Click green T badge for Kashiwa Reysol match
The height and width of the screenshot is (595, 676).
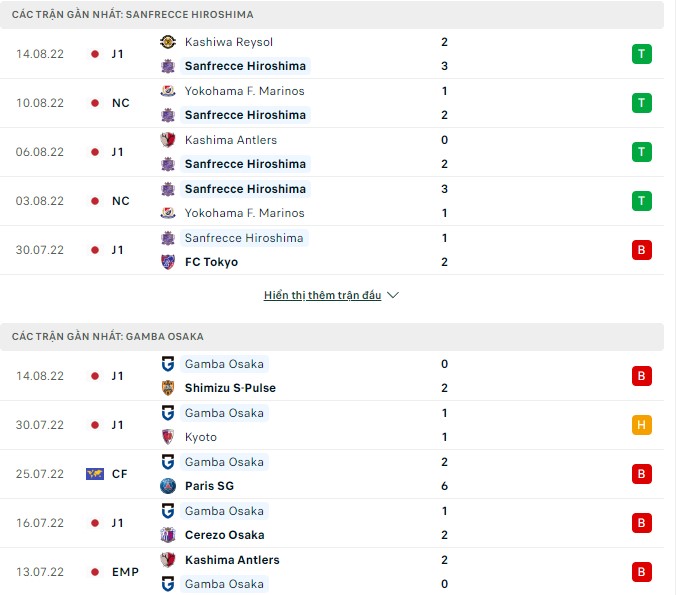coord(641,54)
